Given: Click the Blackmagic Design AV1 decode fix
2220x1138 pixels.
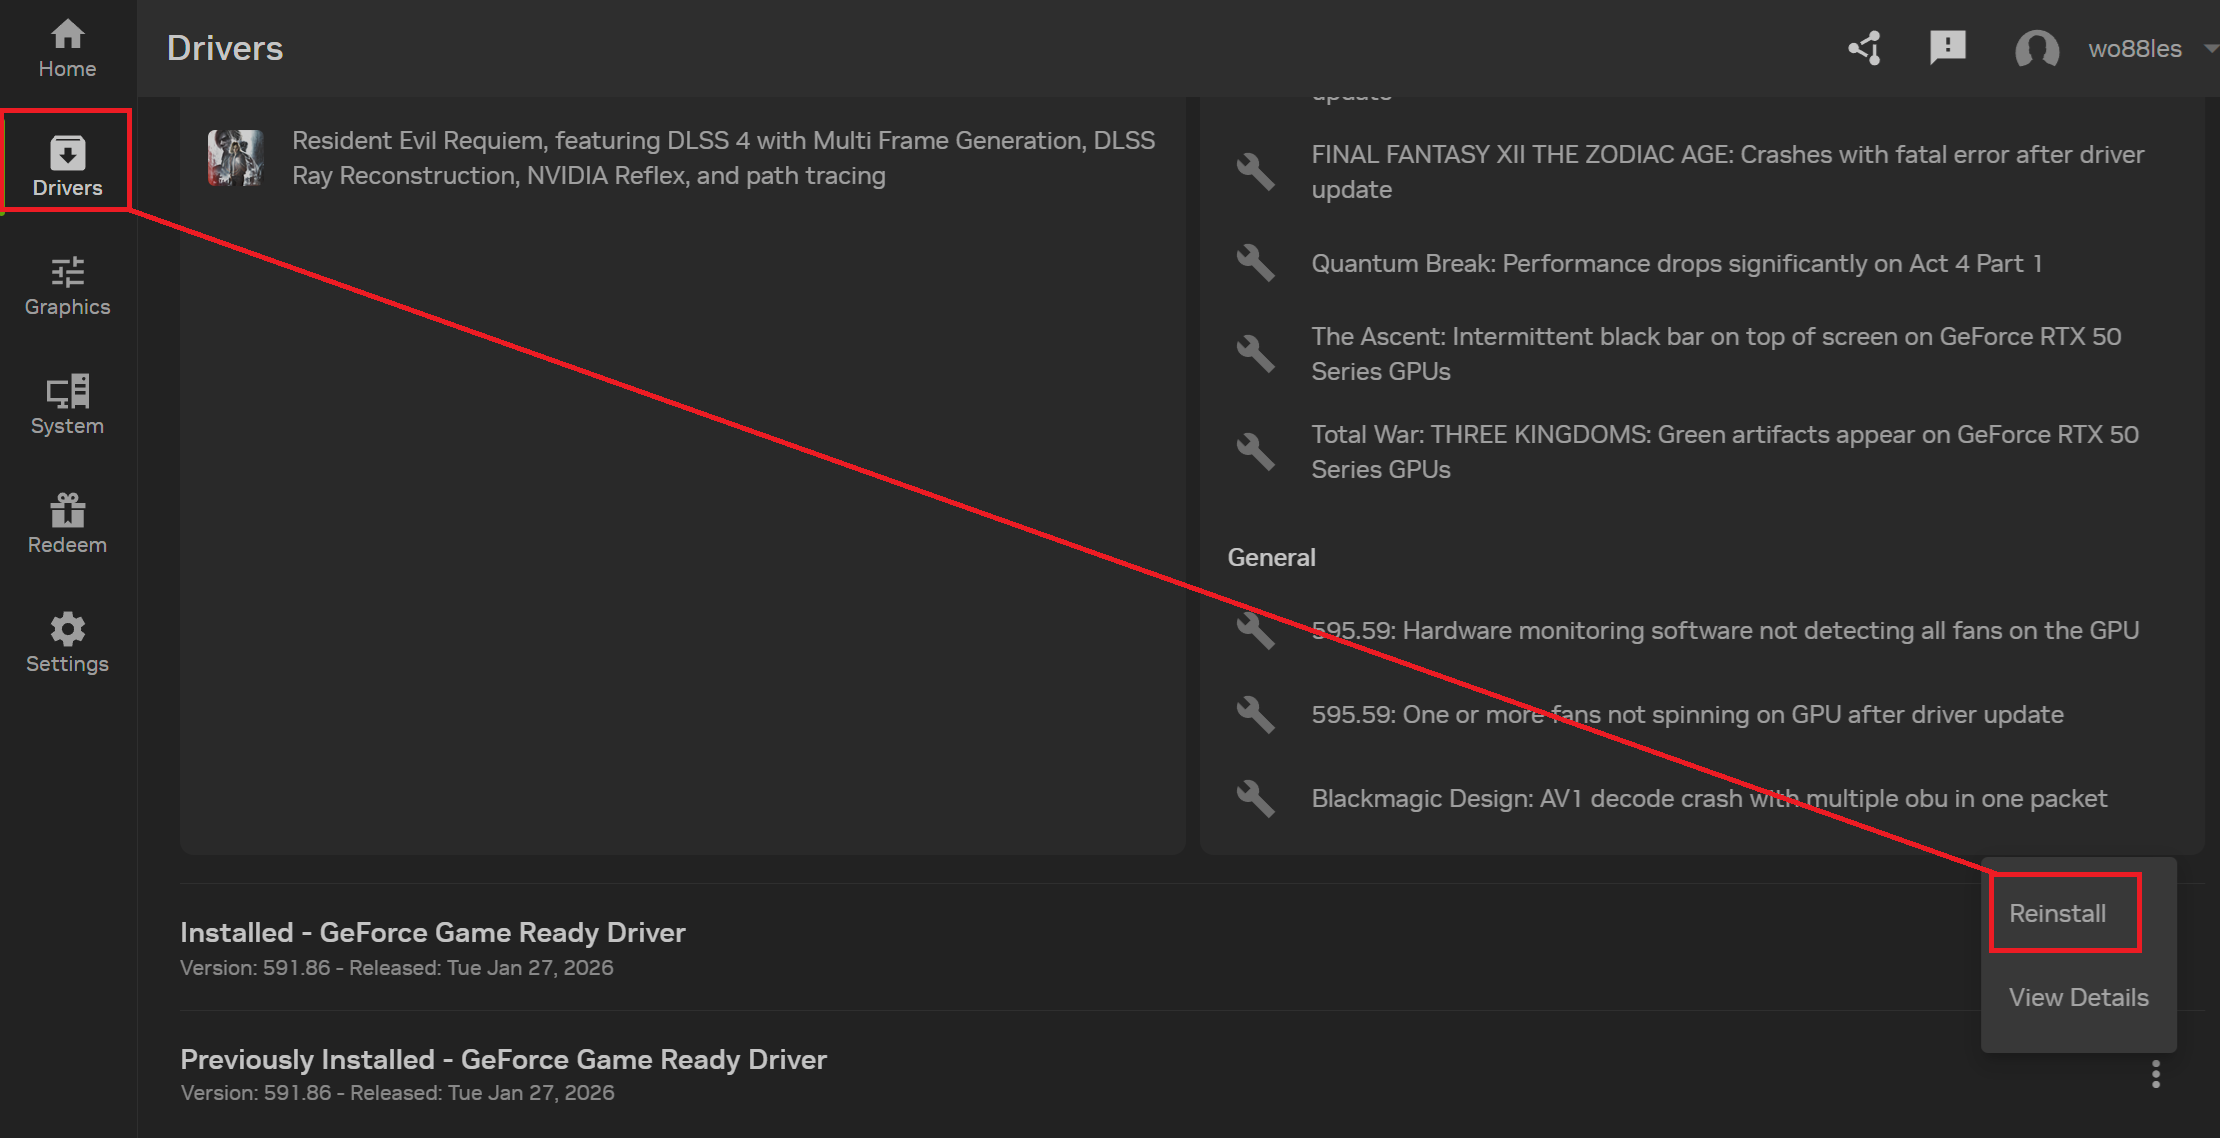Looking at the screenshot, I should coord(1708,798).
